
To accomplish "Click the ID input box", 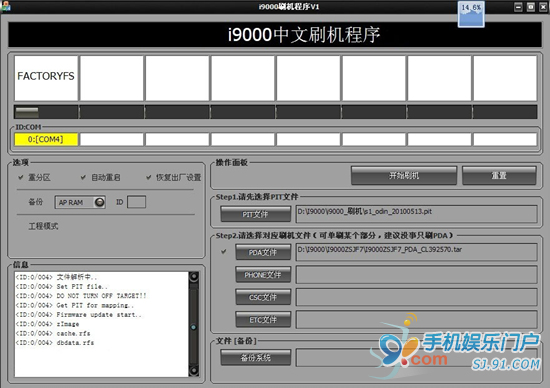I will click(136, 202).
